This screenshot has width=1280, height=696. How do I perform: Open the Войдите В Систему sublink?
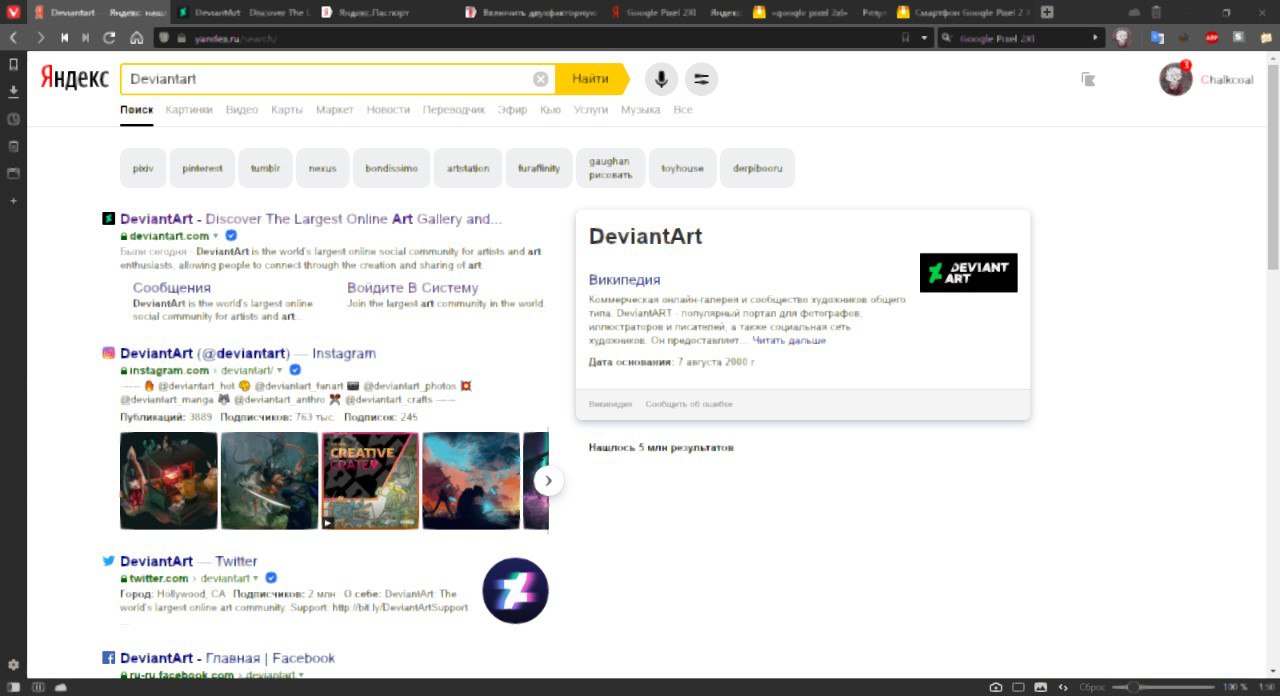click(x=413, y=288)
